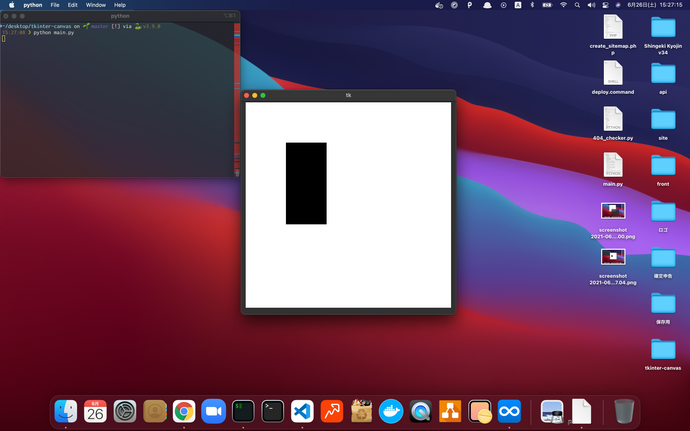690x431 pixels.
Task: Open Control Center from the menu bar
Action: point(606,5)
